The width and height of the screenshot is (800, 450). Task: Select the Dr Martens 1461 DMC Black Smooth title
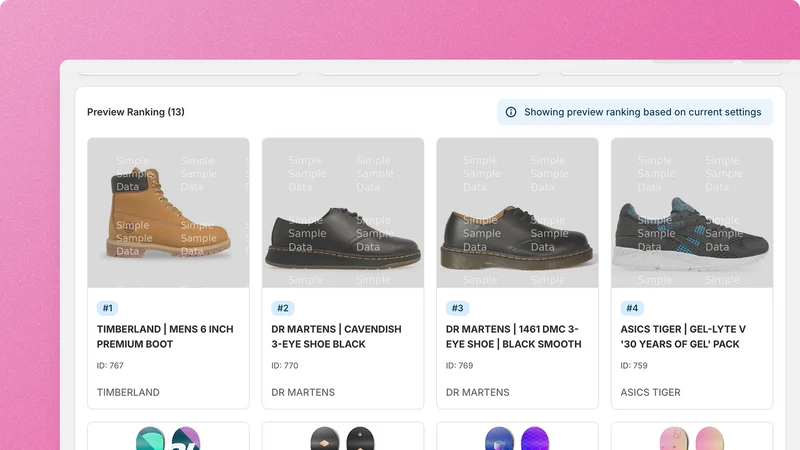513,337
